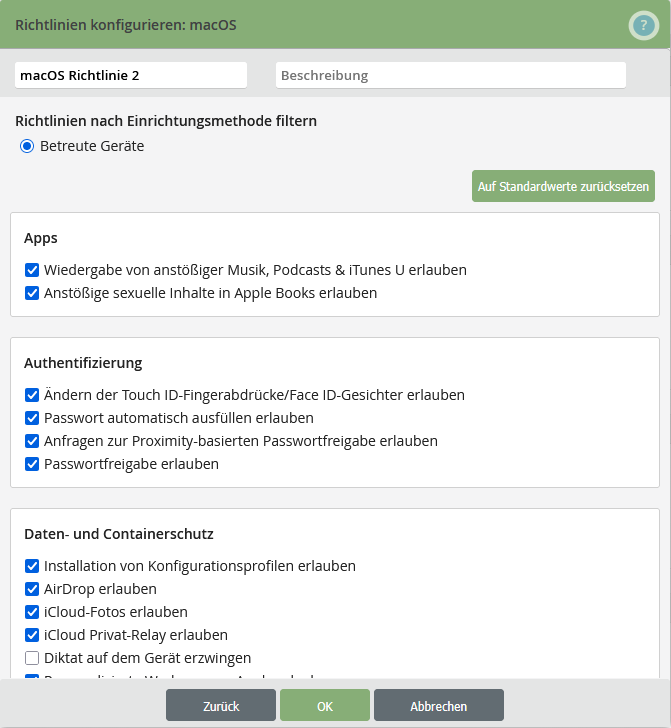Click the policy name field macOS Richtlinie 2

(130, 75)
